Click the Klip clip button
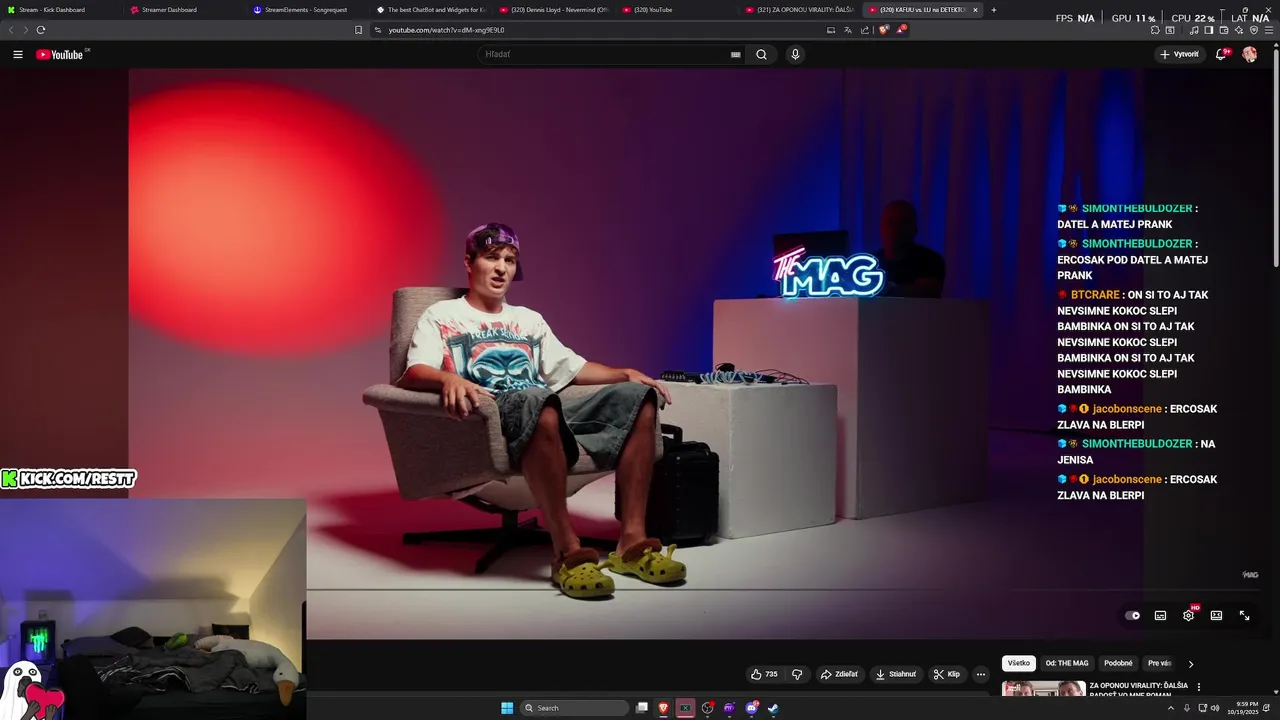1280x720 pixels. [946, 674]
